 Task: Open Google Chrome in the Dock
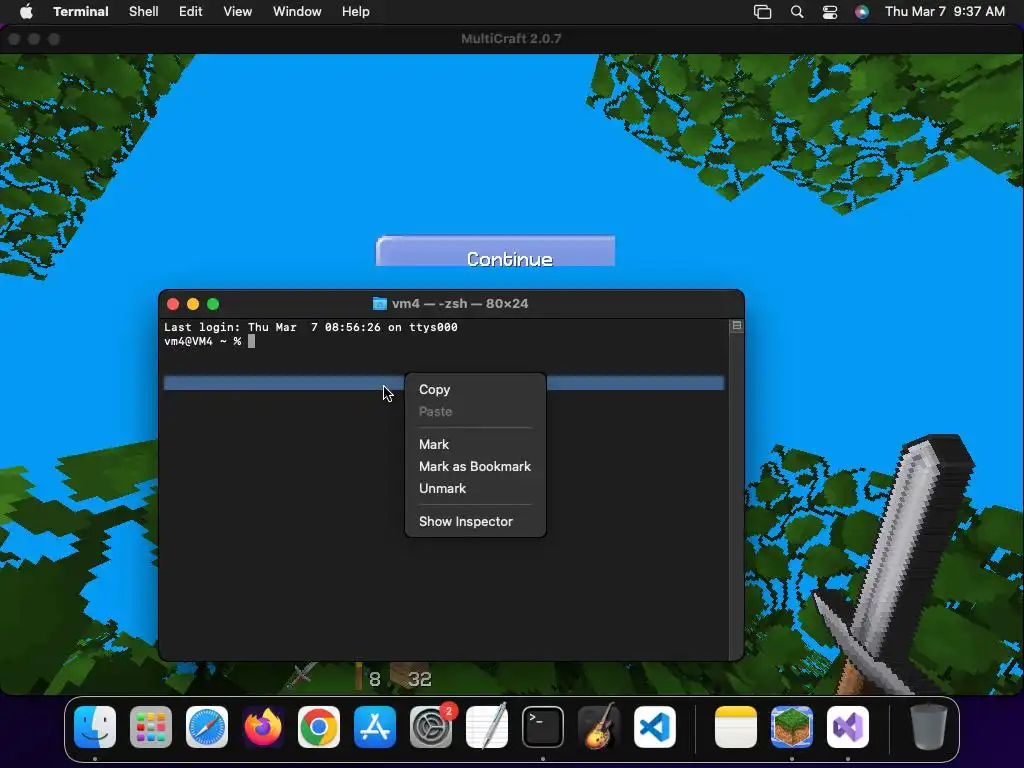tap(319, 727)
